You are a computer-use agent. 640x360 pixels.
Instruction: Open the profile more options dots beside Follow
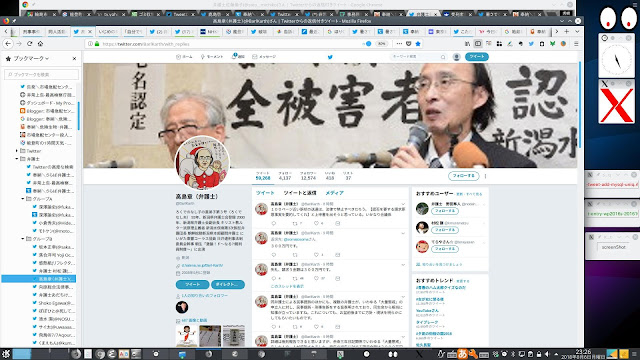point(485,176)
